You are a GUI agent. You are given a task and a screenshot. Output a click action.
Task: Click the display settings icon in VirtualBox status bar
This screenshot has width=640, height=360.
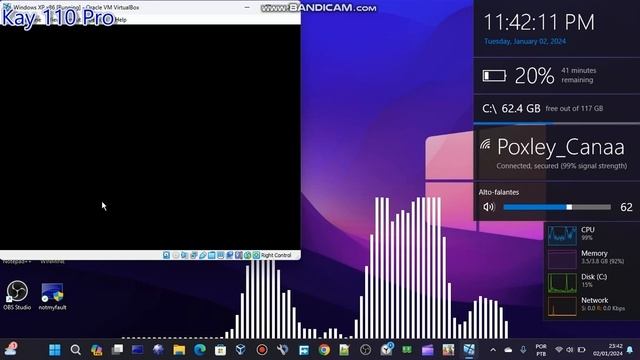coord(220,255)
